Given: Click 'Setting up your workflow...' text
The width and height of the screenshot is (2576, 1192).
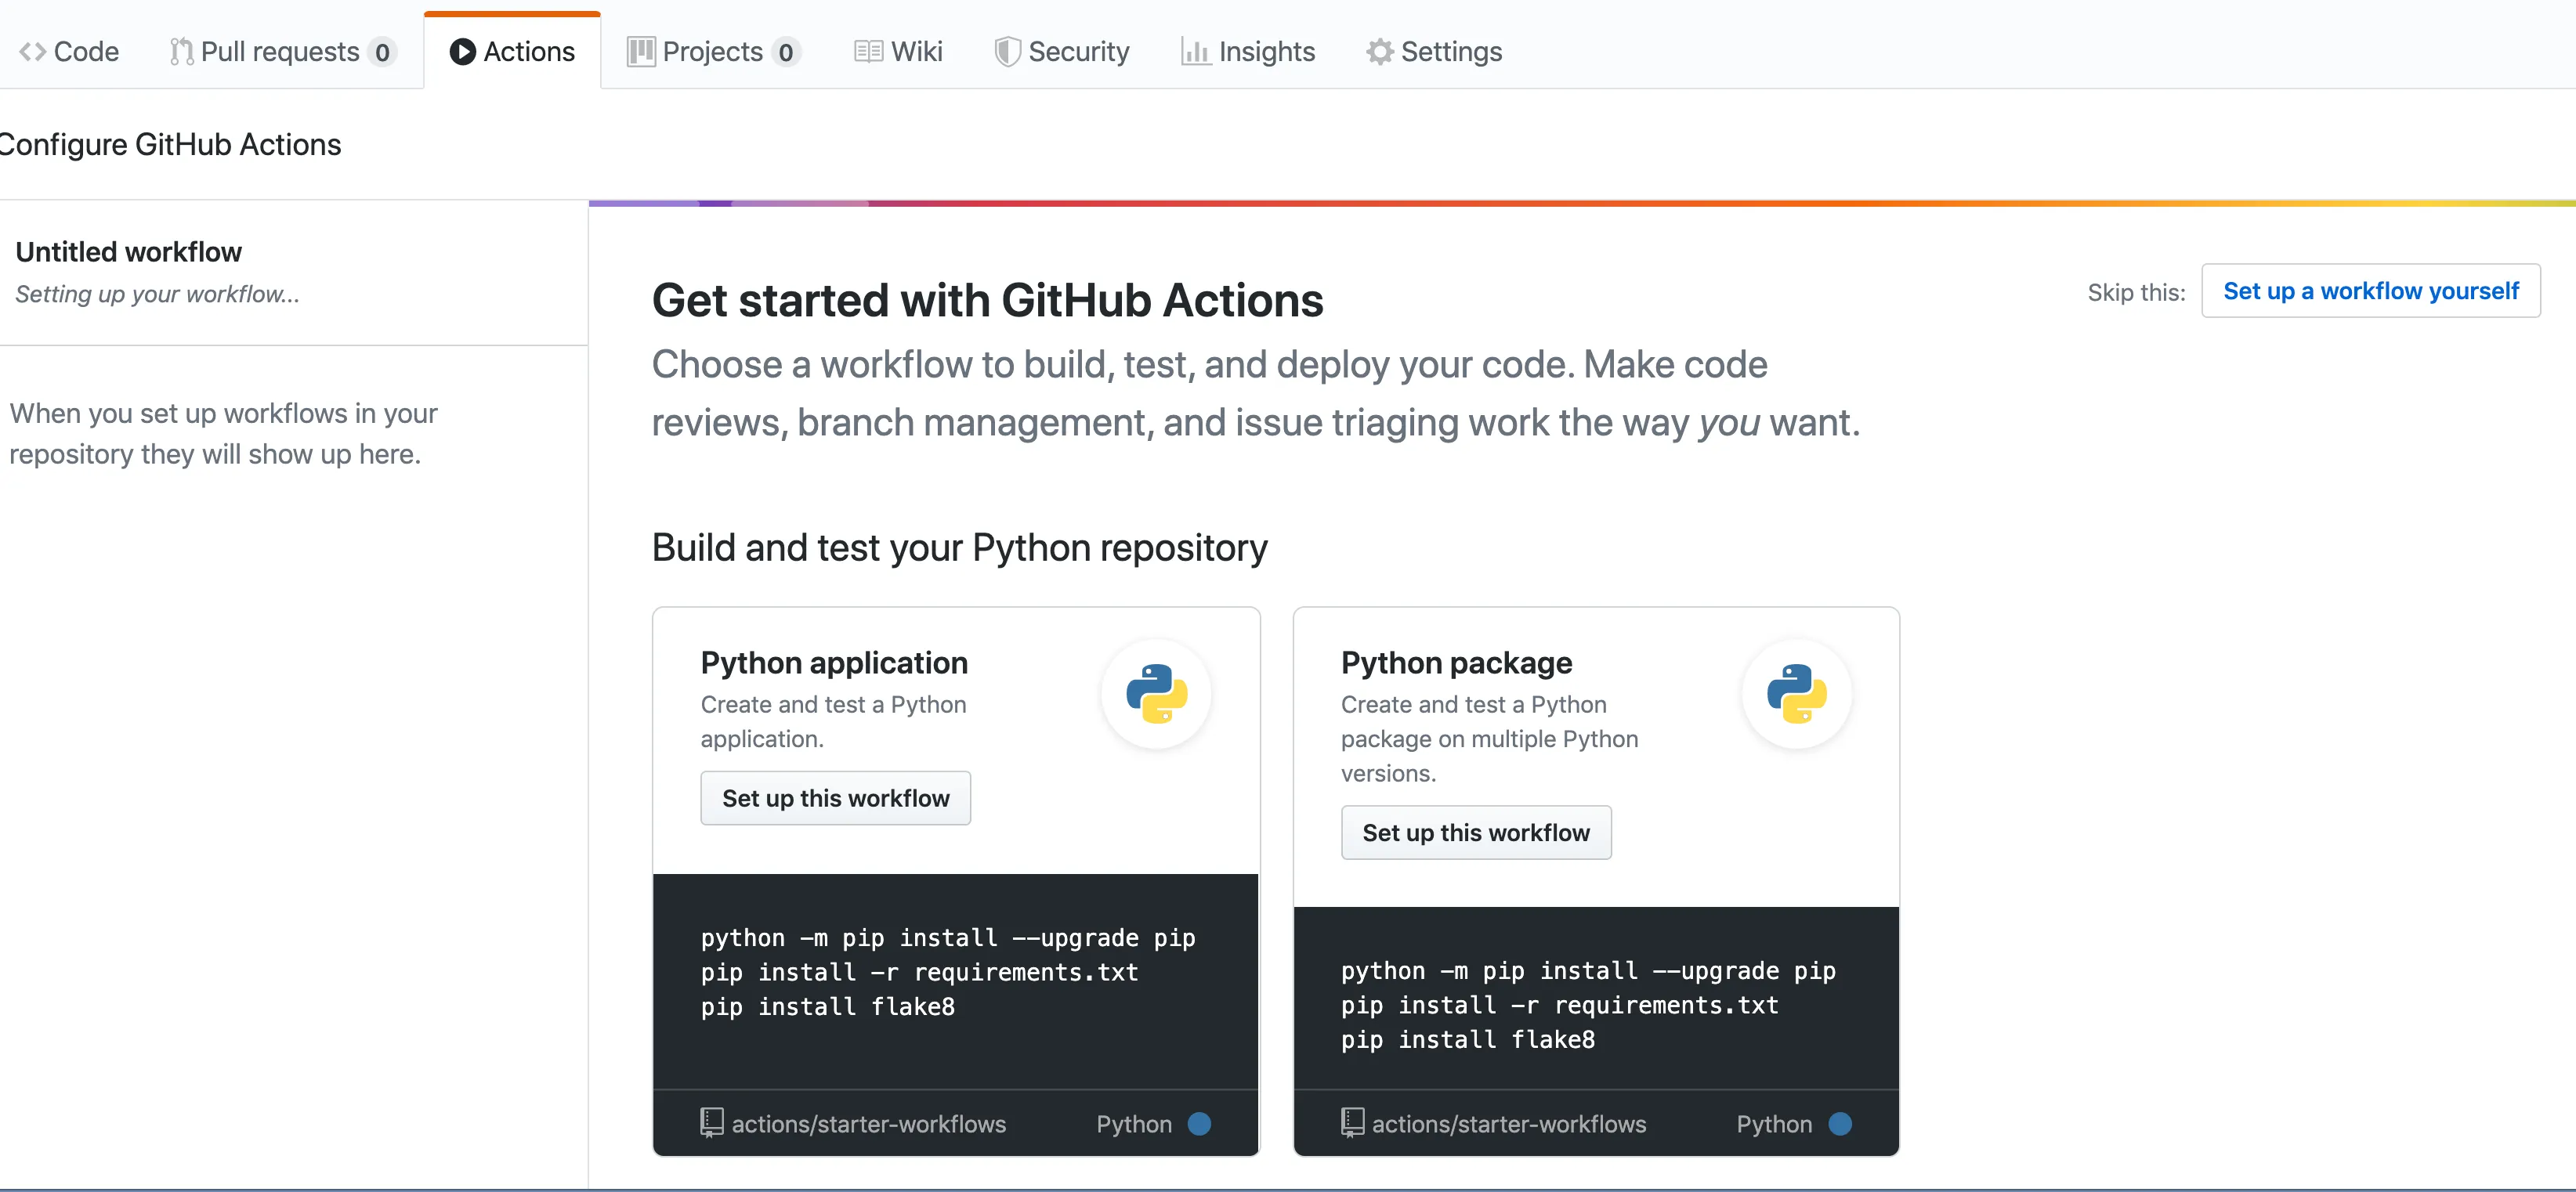Looking at the screenshot, I should [x=157, y=294].
